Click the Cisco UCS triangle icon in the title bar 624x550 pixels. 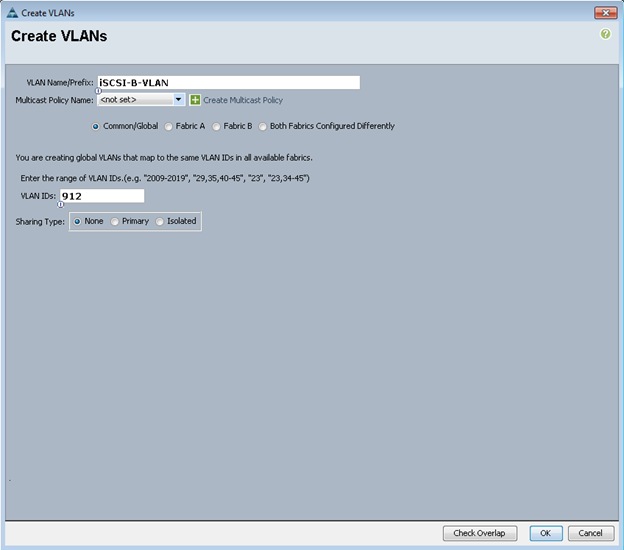tap(12, 13)
